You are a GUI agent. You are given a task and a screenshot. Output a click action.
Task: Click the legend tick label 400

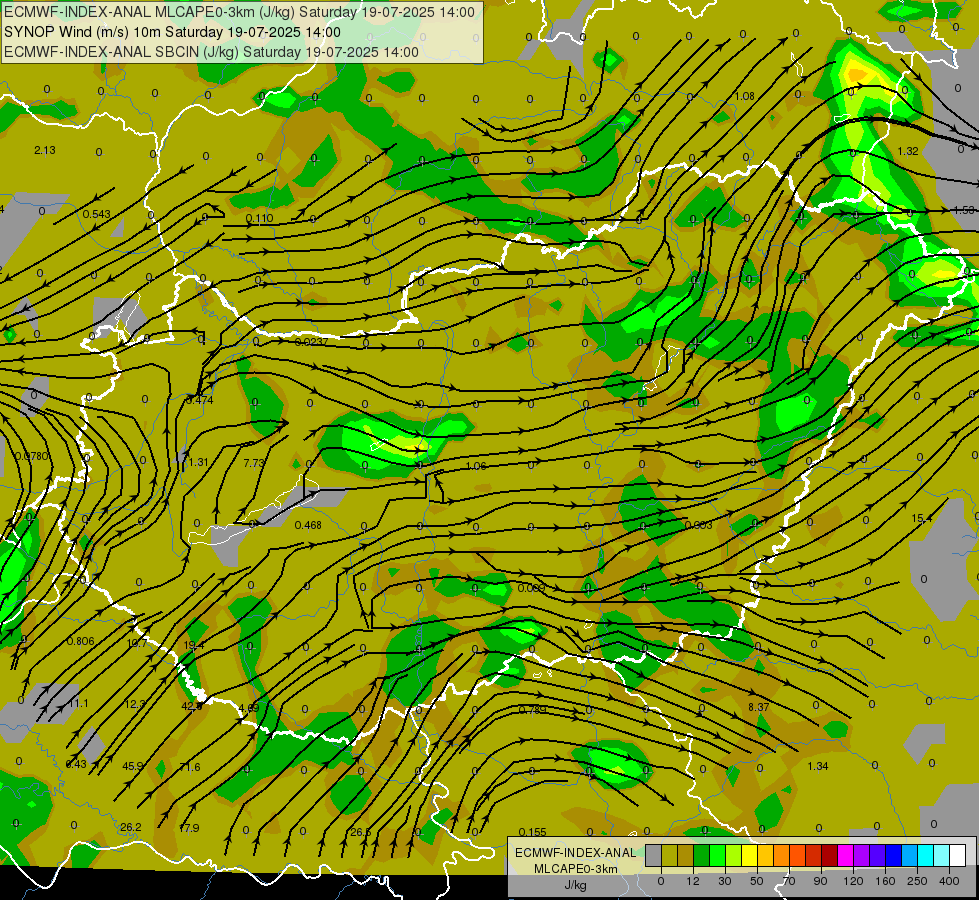tap(949, 881)
